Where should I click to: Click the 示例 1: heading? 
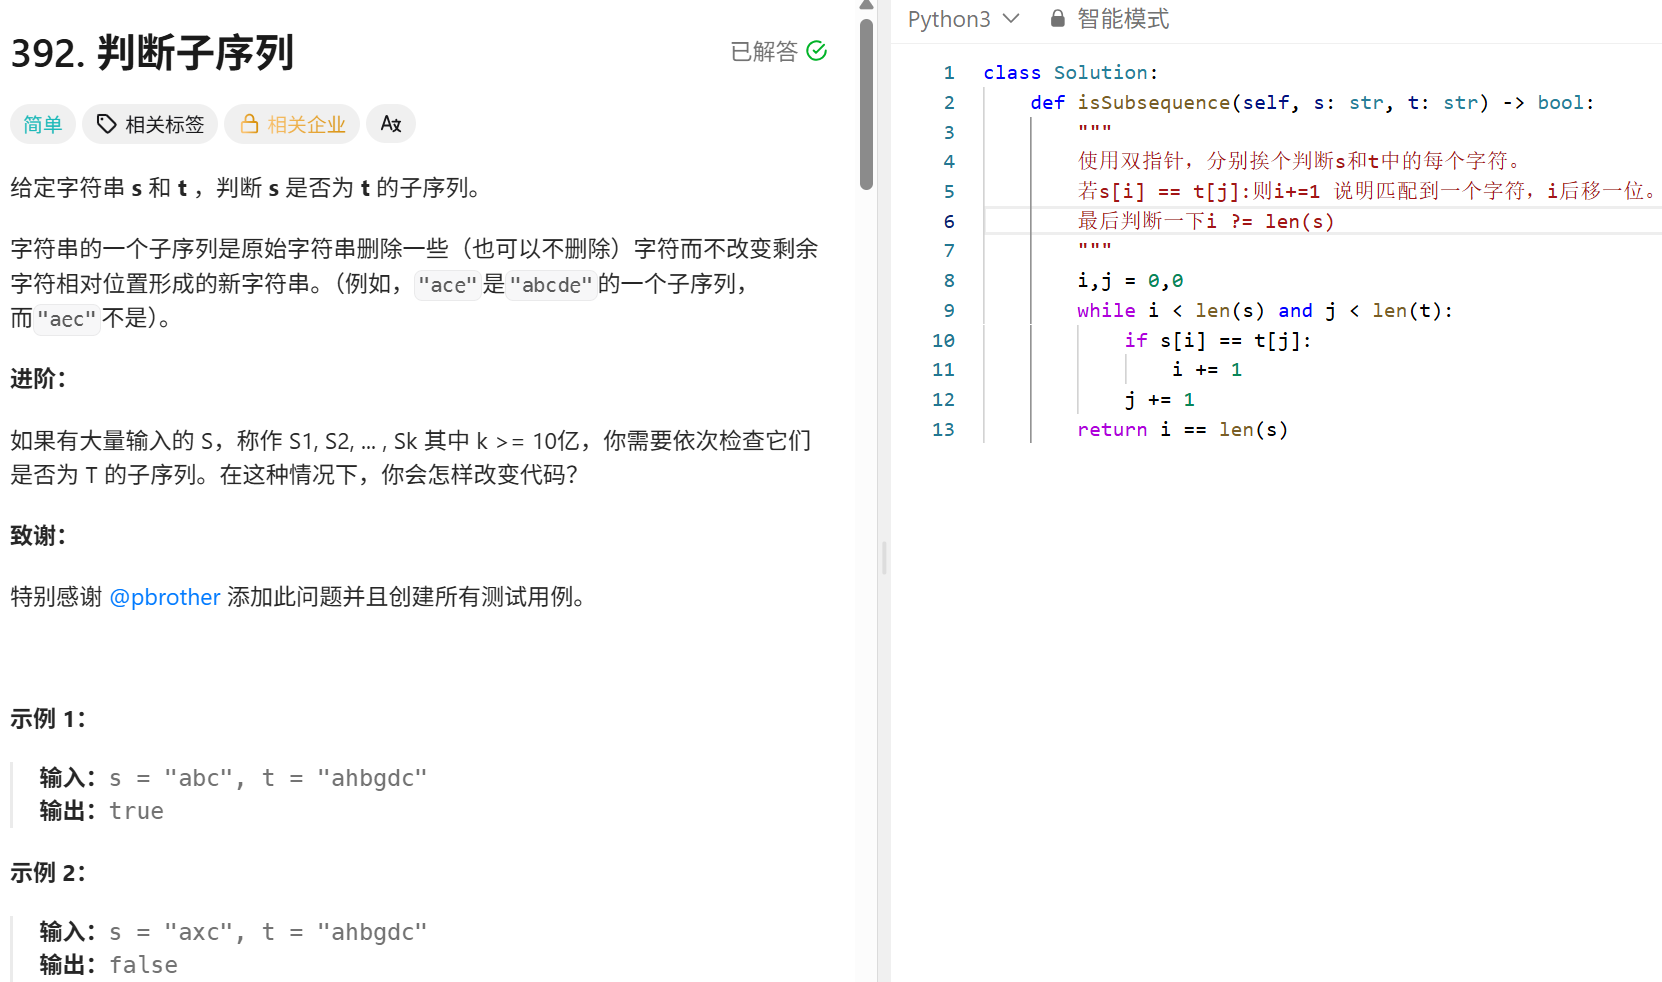[48, 720]
